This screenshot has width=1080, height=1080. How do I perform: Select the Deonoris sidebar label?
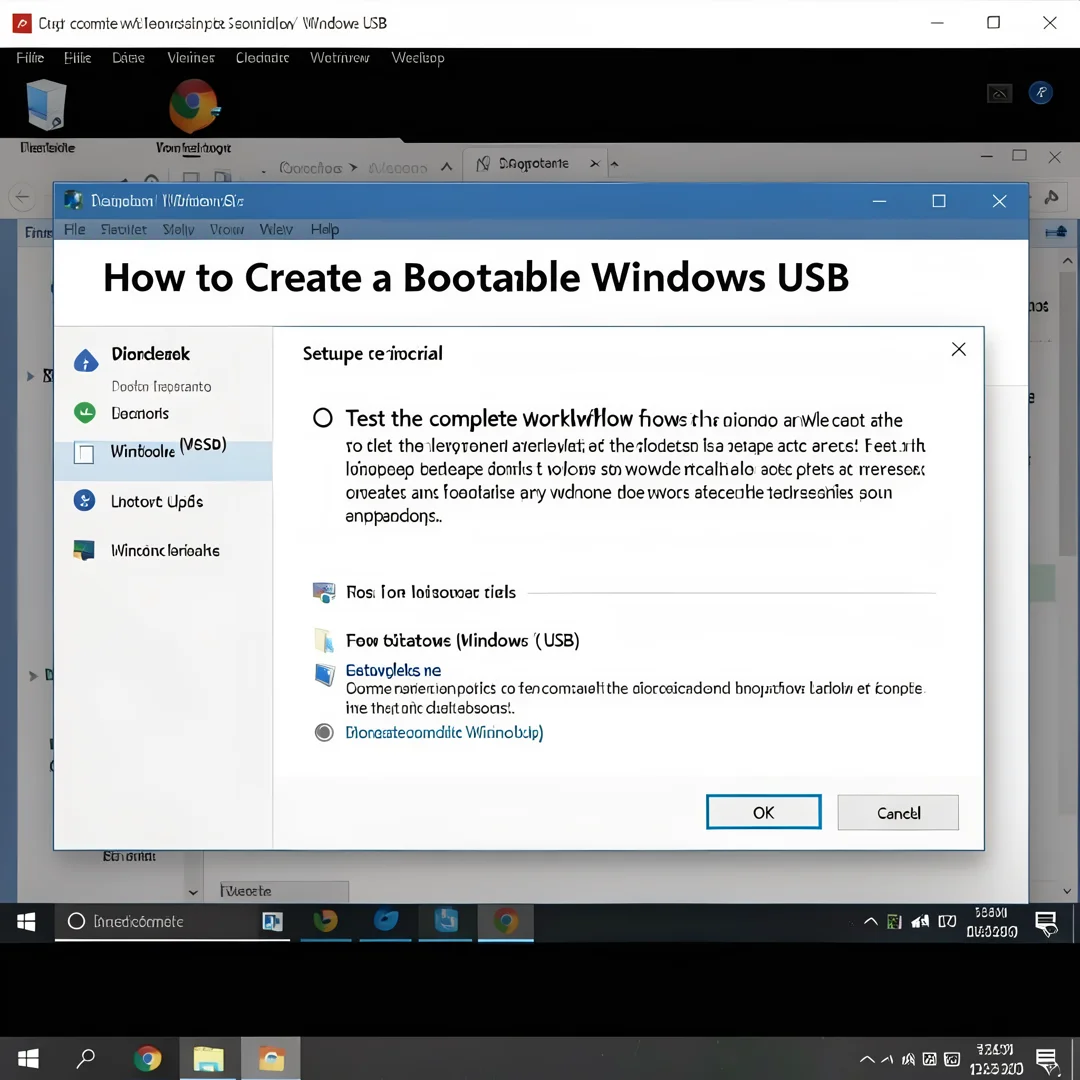tap(140, 413)
